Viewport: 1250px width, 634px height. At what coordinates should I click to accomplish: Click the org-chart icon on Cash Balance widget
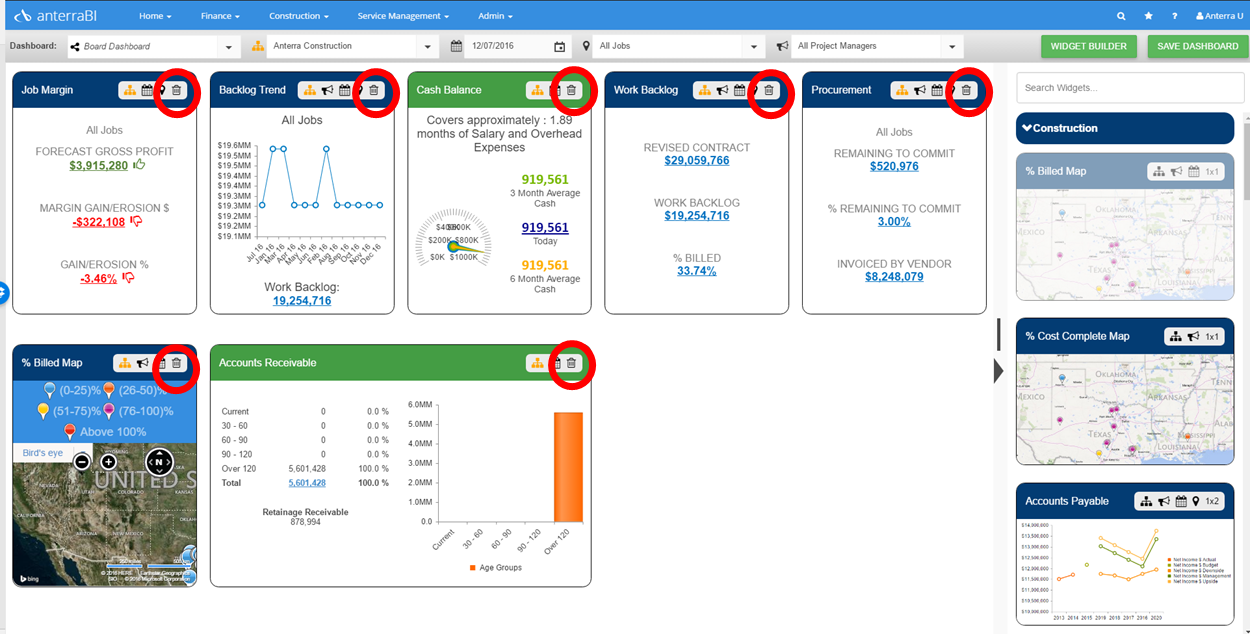538,90
